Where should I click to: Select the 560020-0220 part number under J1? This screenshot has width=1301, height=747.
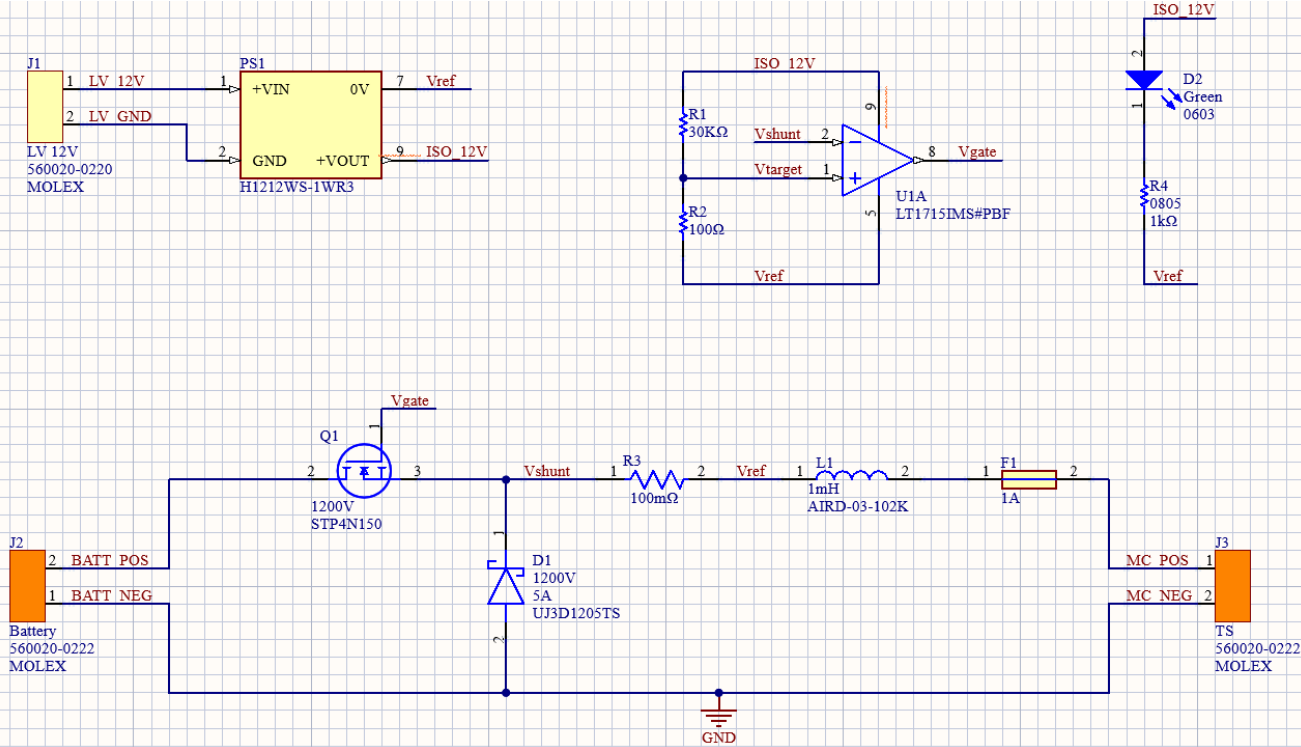(x=69, y=169)
